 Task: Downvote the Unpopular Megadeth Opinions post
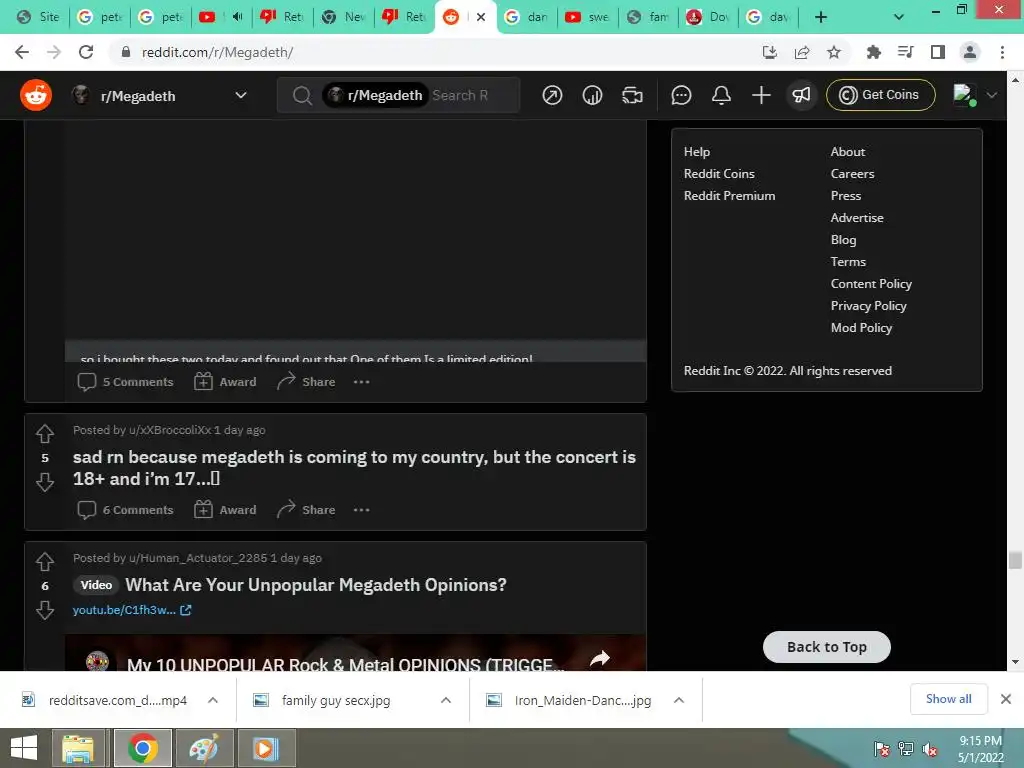click(x=45, y=611)
